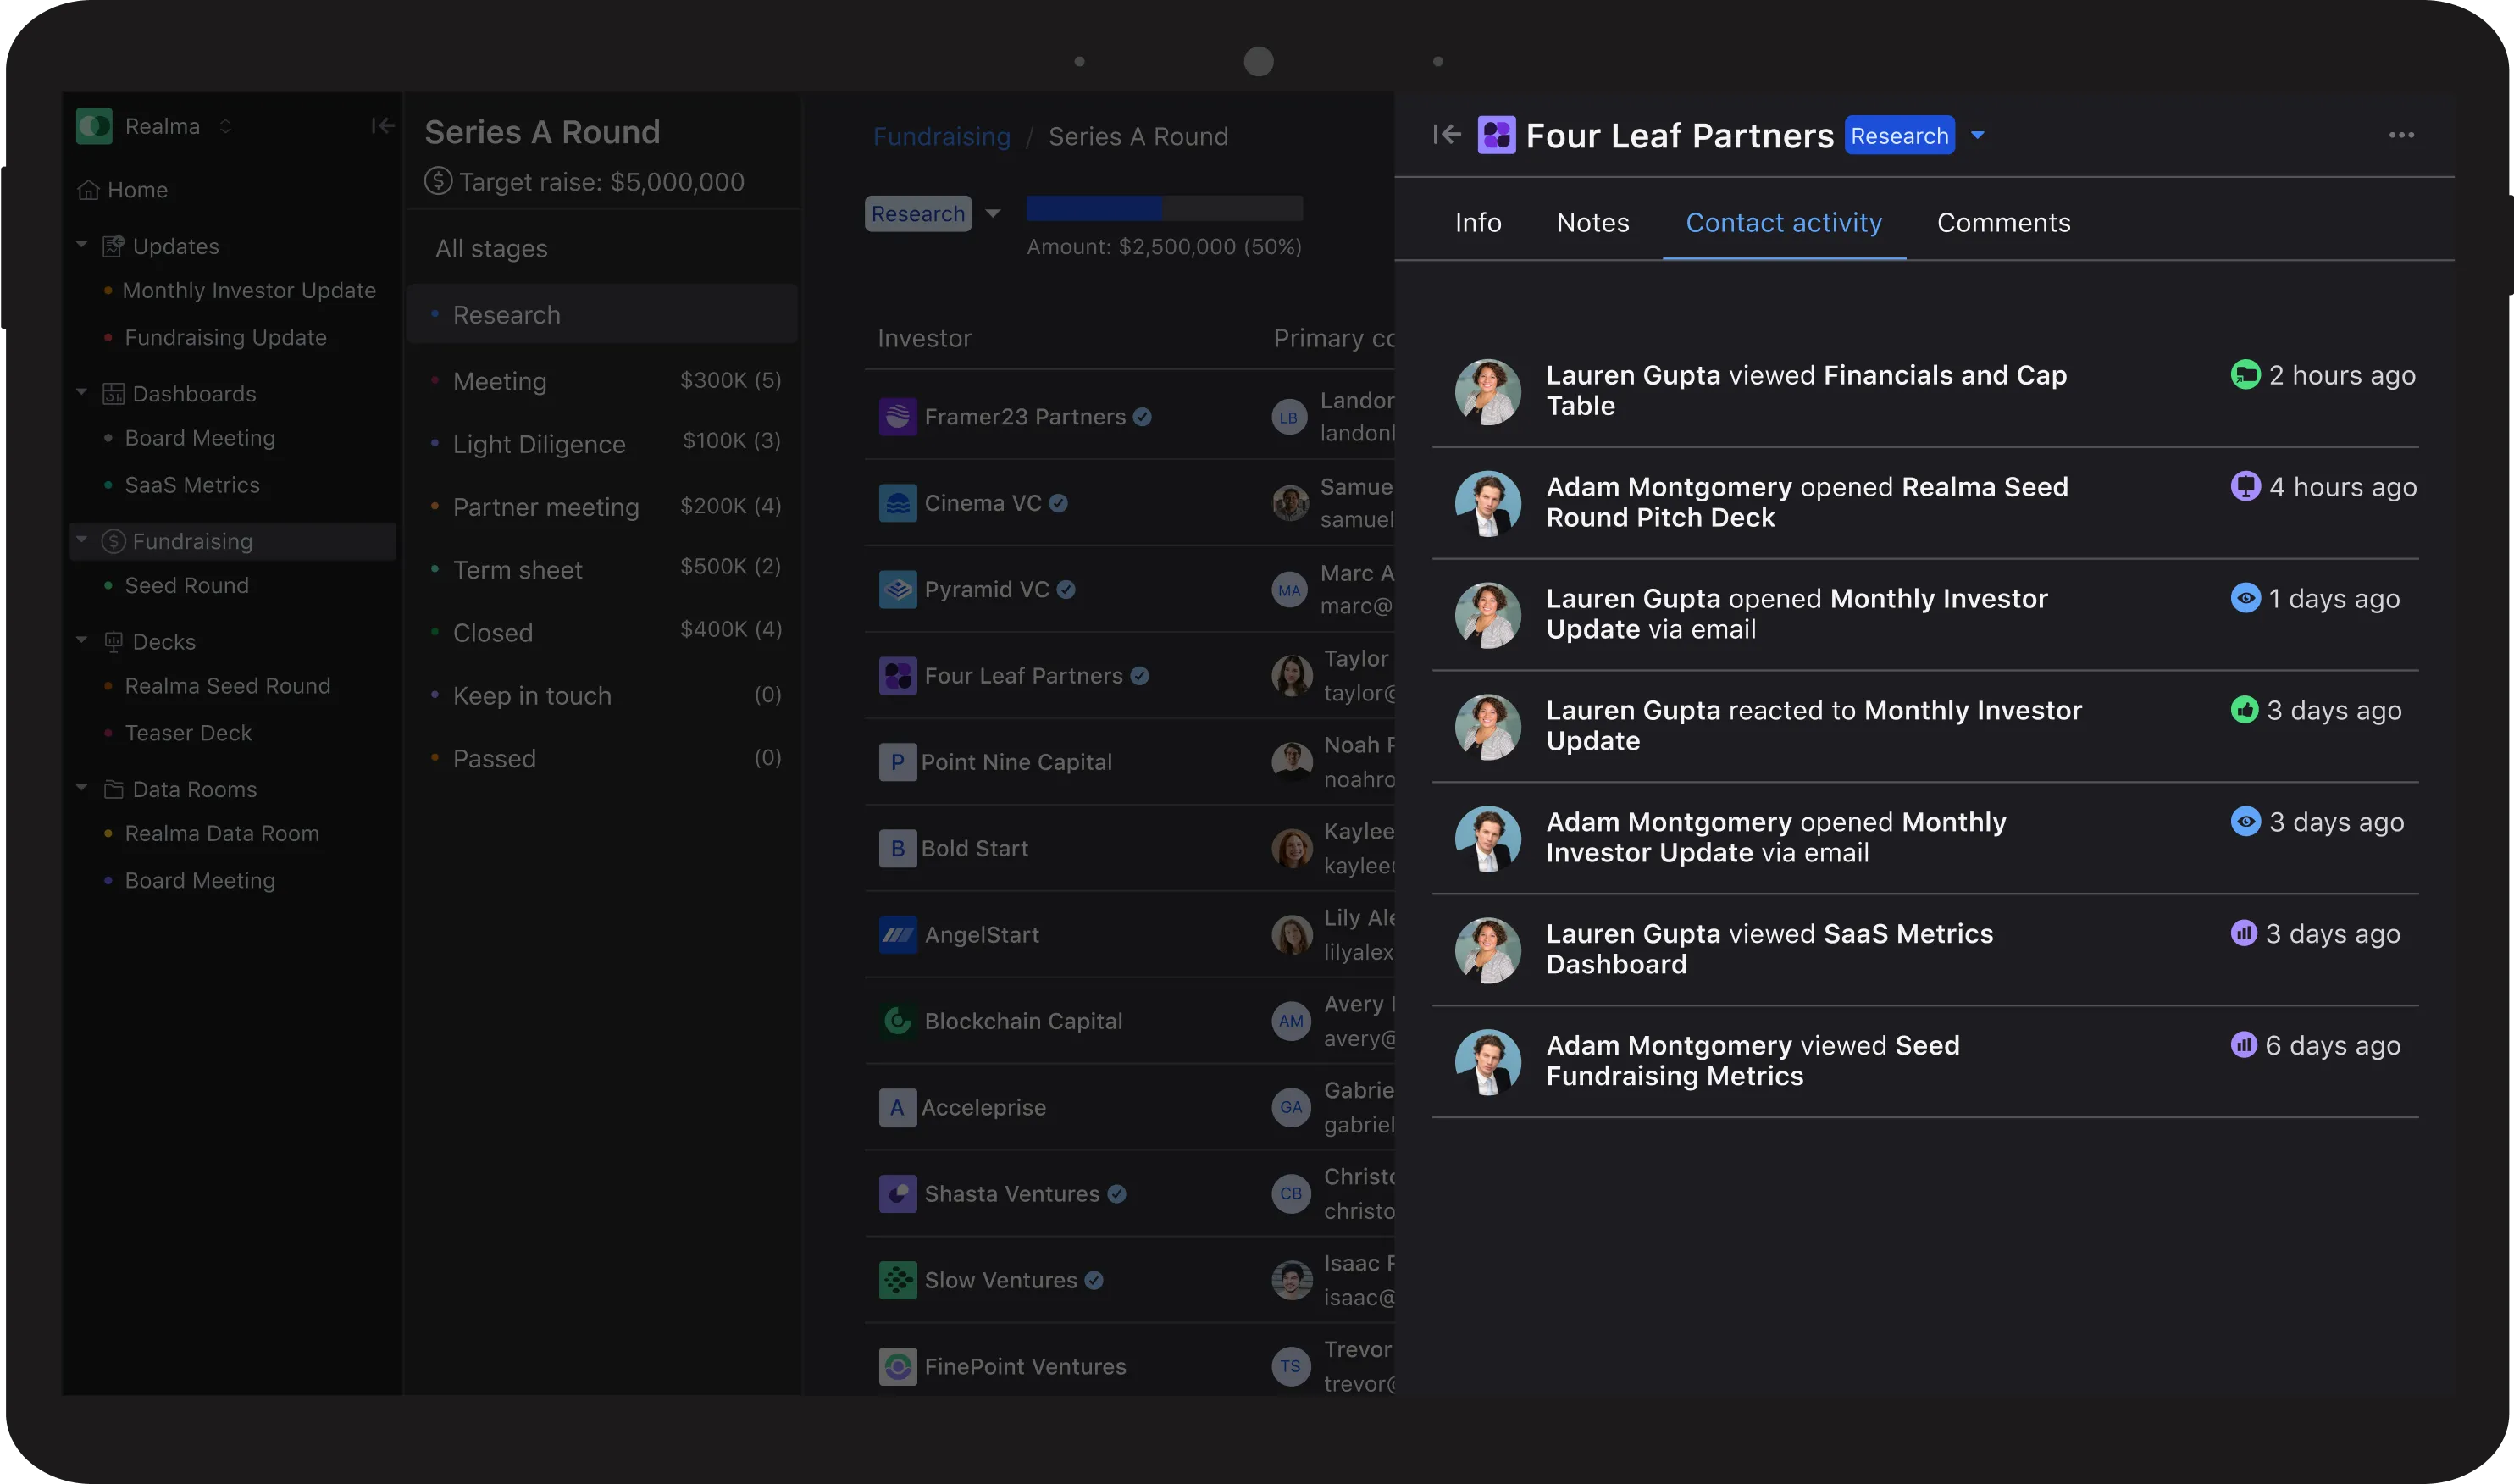Click the Slow Ventures logo icon
Image resolution: width=2514 pixels, height=1484 pixels.
[x=897, y=1280]
